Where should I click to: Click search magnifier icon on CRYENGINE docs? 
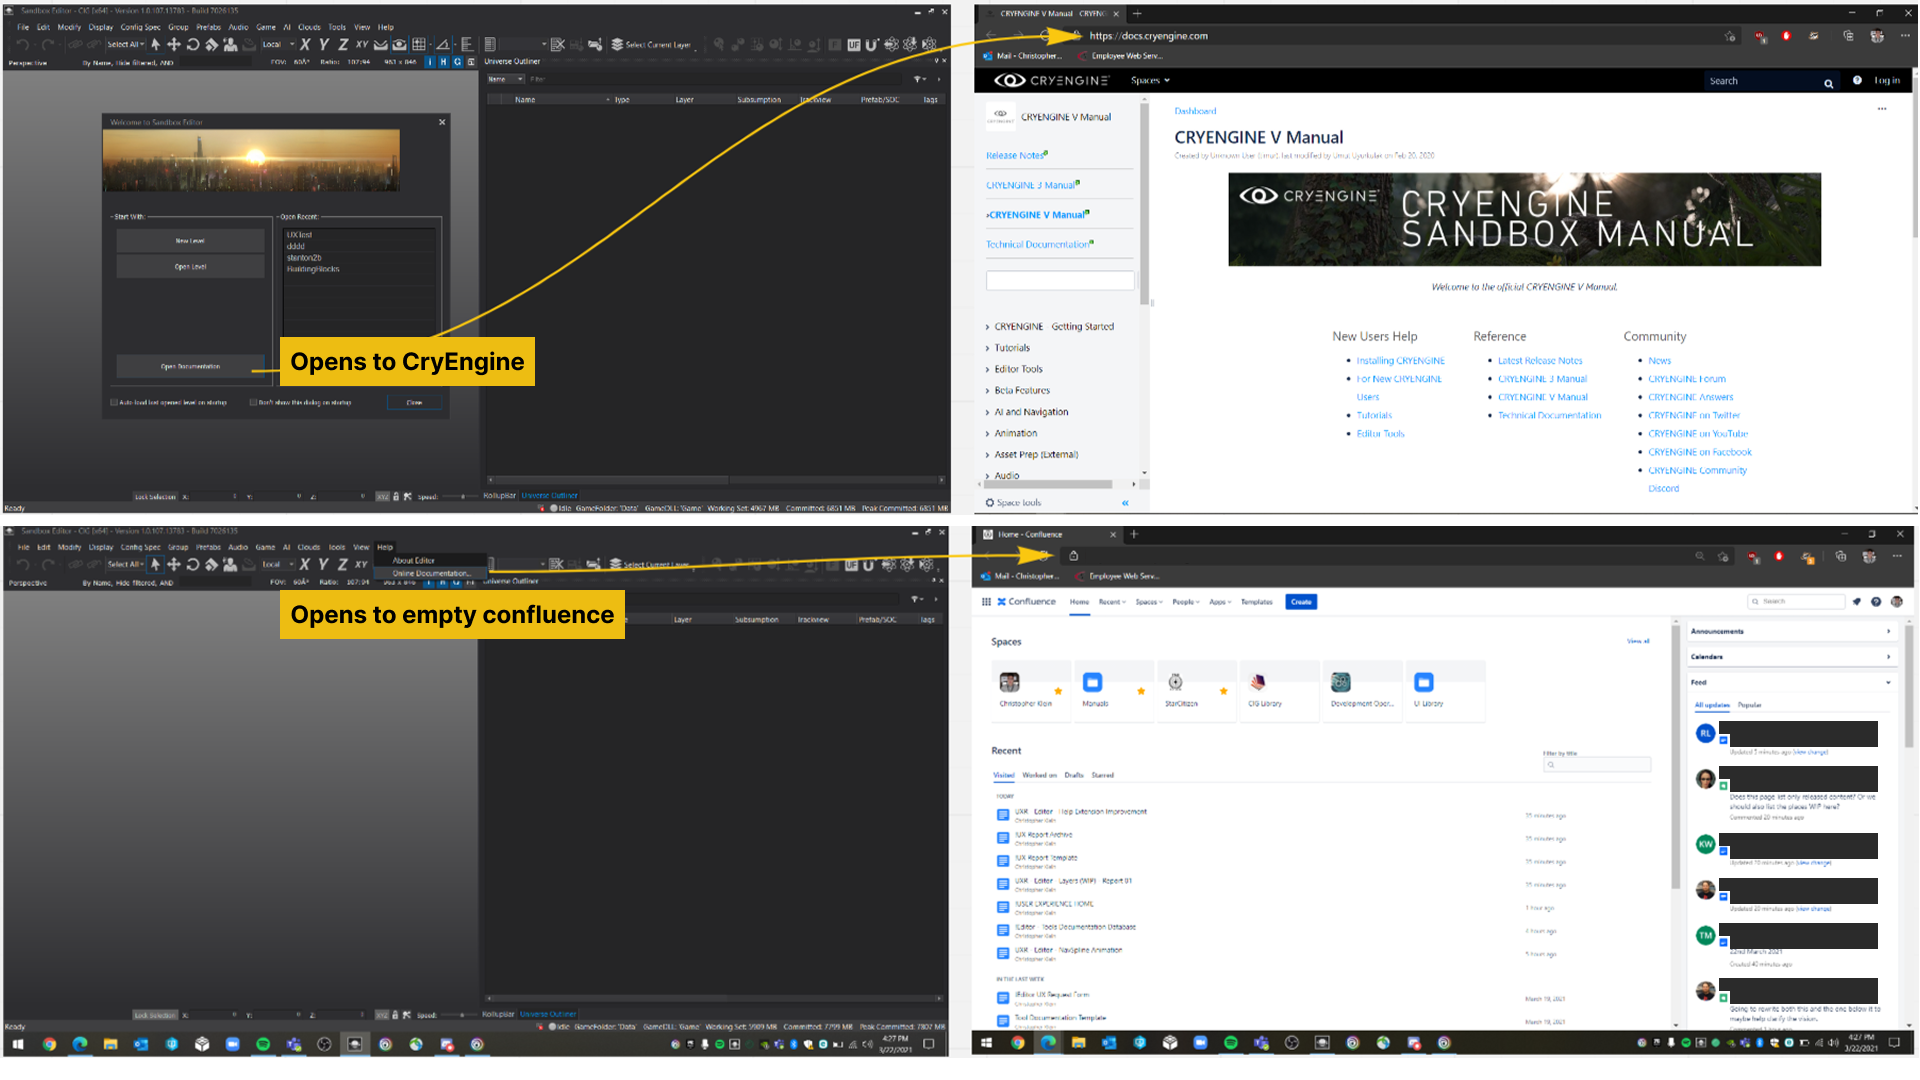click(x=1828, y=83)
